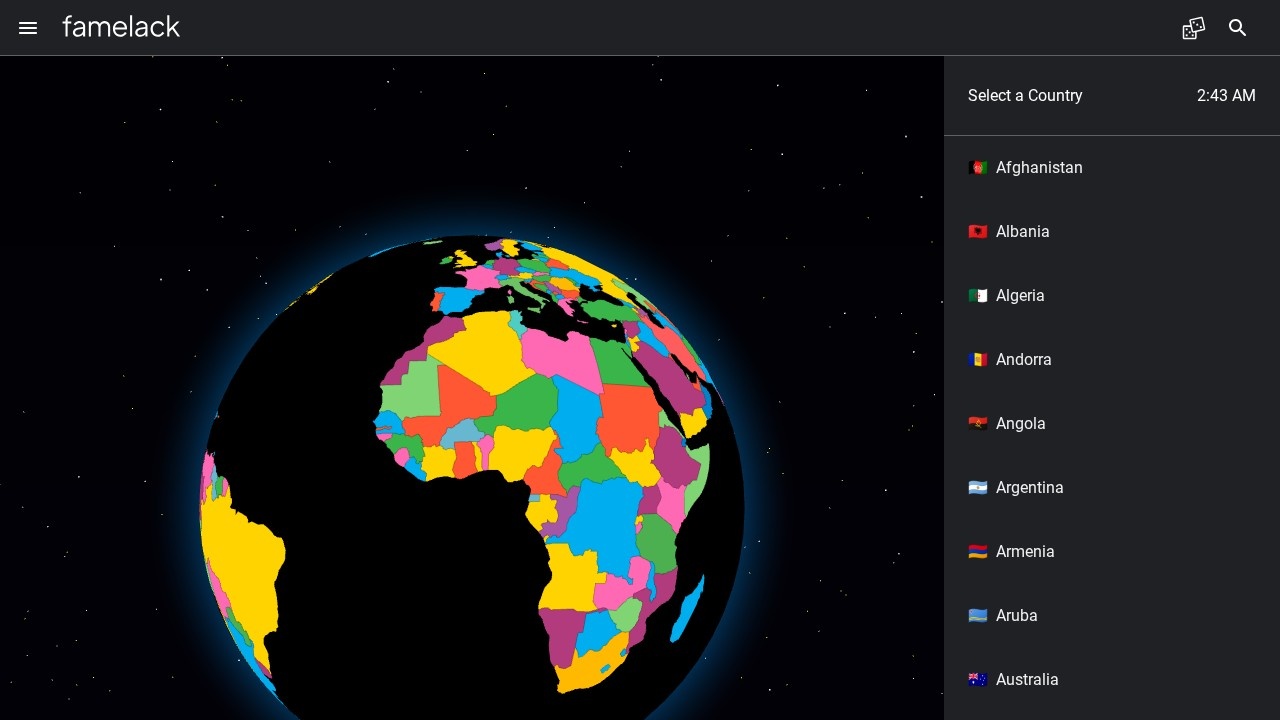1280x720 pixels.
Task: Click the Select a Country heading
Action: [1025, 96]
